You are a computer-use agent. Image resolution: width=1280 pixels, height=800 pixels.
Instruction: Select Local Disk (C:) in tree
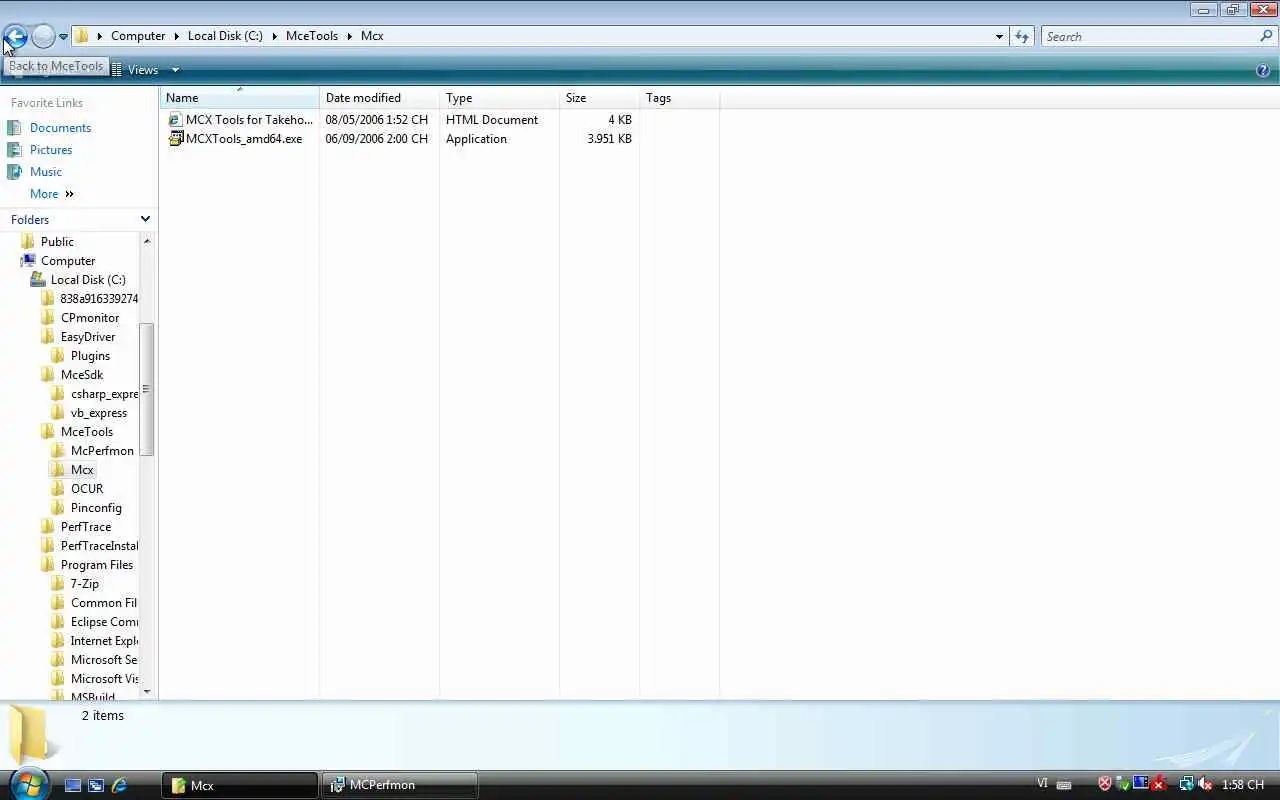(88, 280)
